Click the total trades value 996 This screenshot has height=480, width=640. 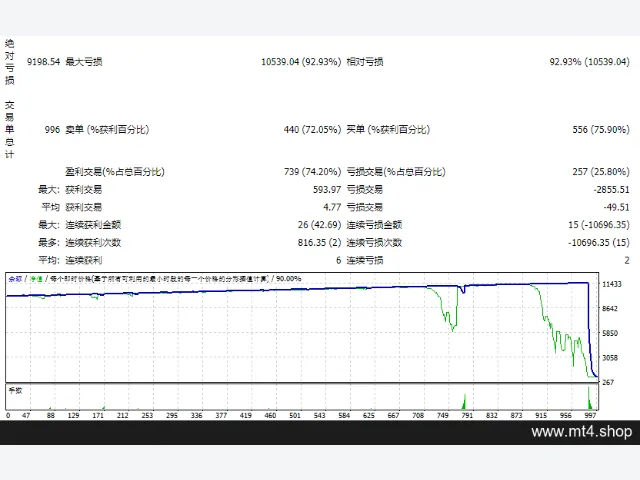(x=52, y=129)
